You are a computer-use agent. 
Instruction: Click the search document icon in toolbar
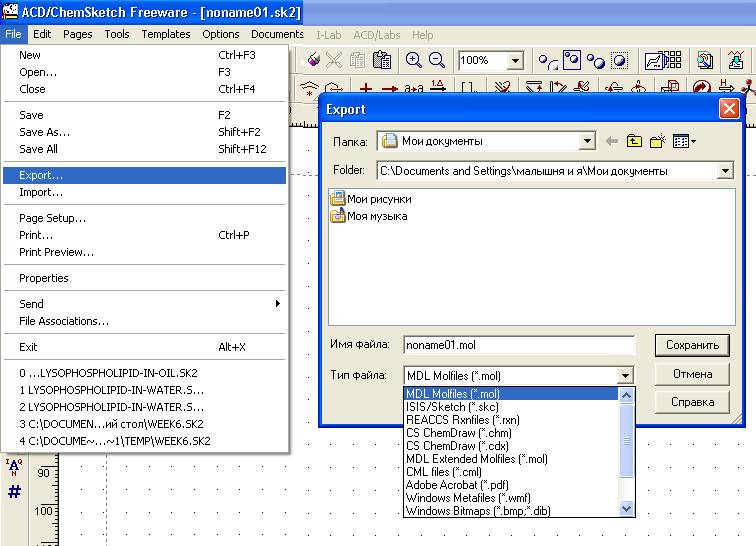point(705,60)
